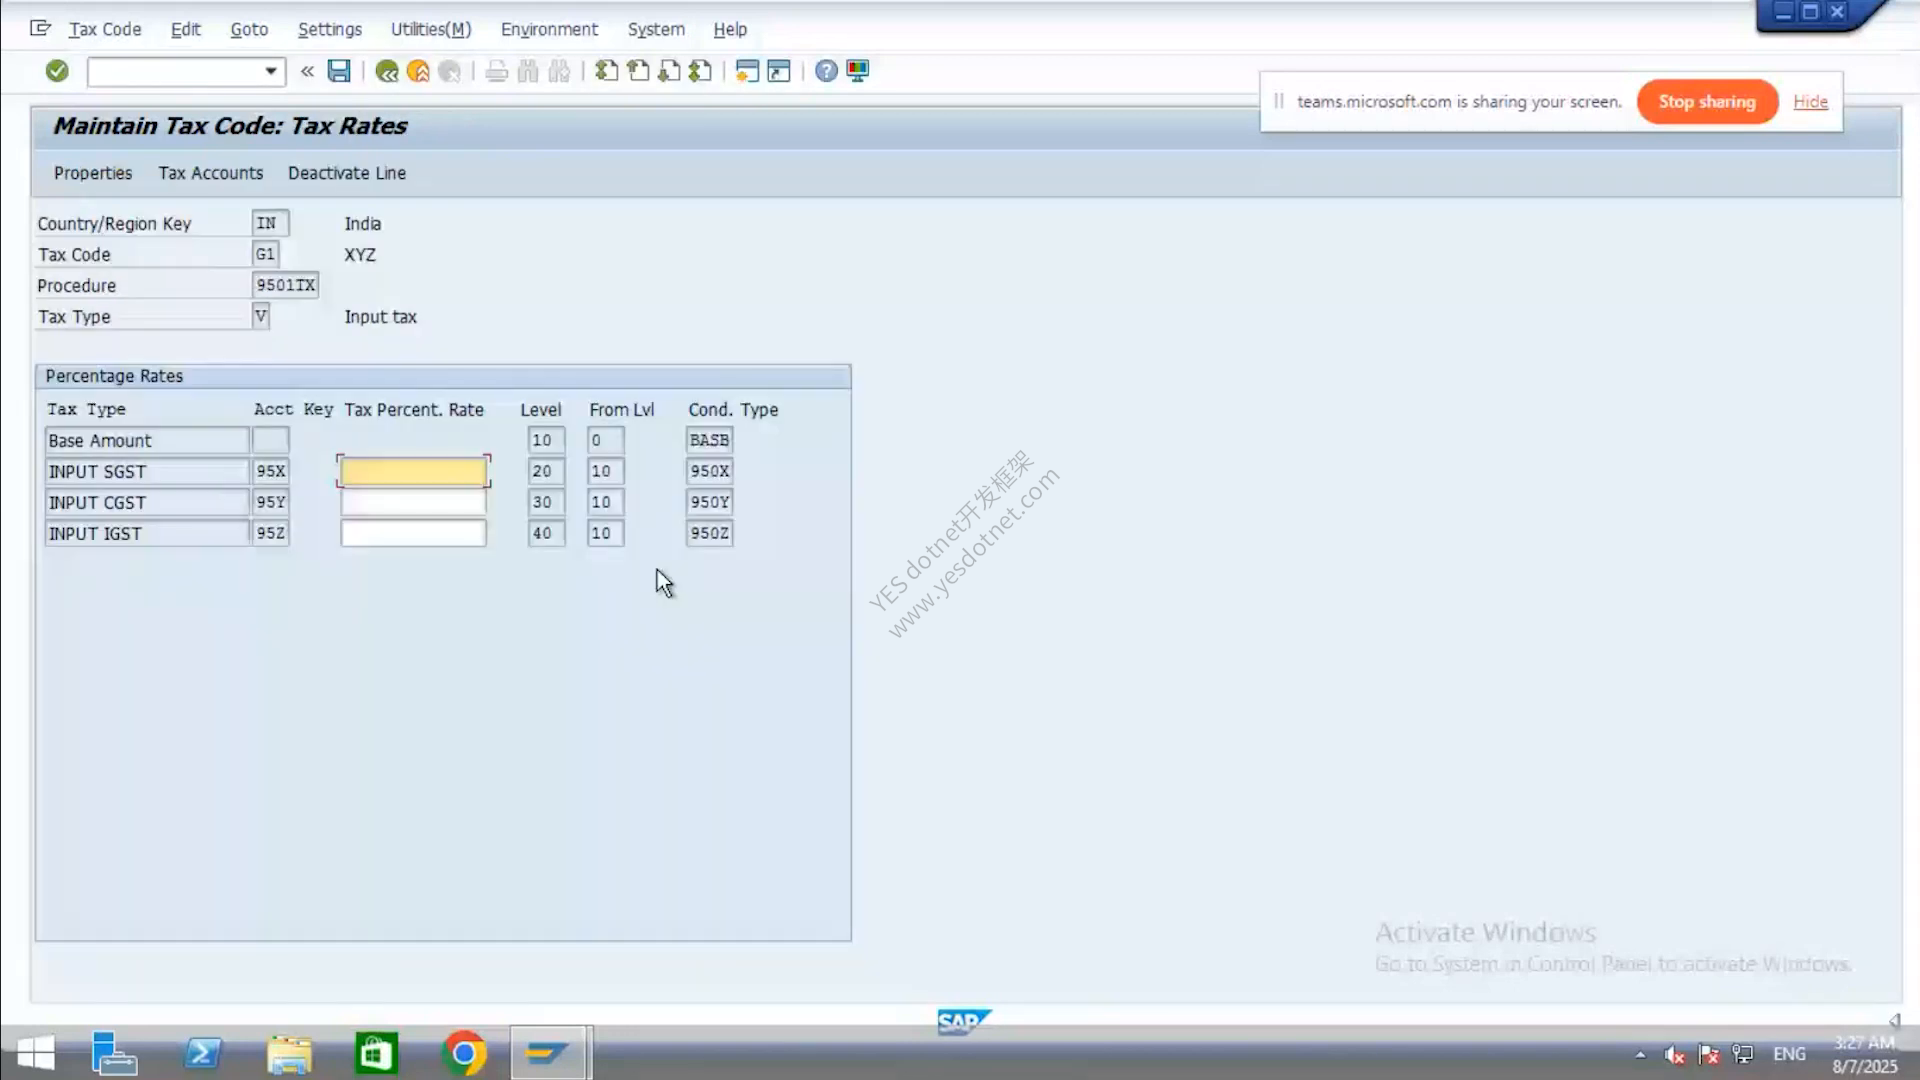1920x1080 pixels.
Task: Open the Windows Start button
Action: point(36,1053)
